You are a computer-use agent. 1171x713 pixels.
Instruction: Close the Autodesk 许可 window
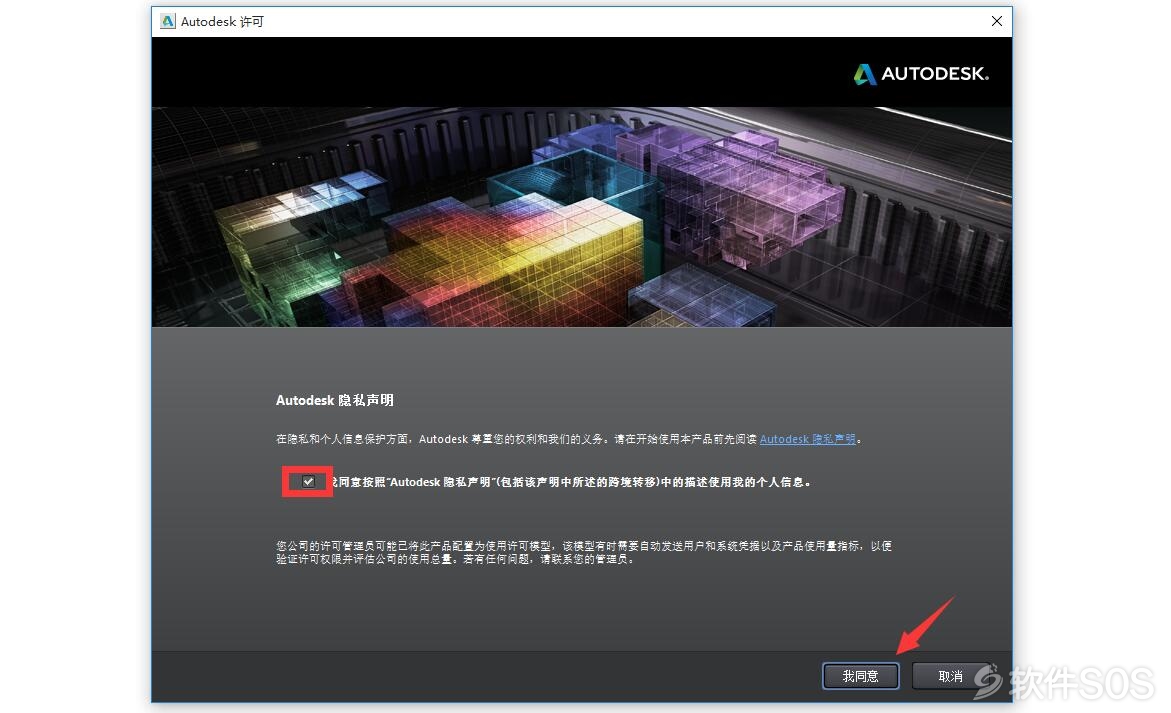point(996,22)
